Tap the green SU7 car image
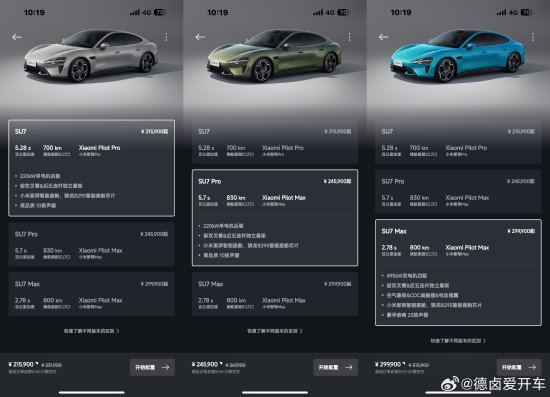This screenshot has width=550, height=397. click(275, 56)
